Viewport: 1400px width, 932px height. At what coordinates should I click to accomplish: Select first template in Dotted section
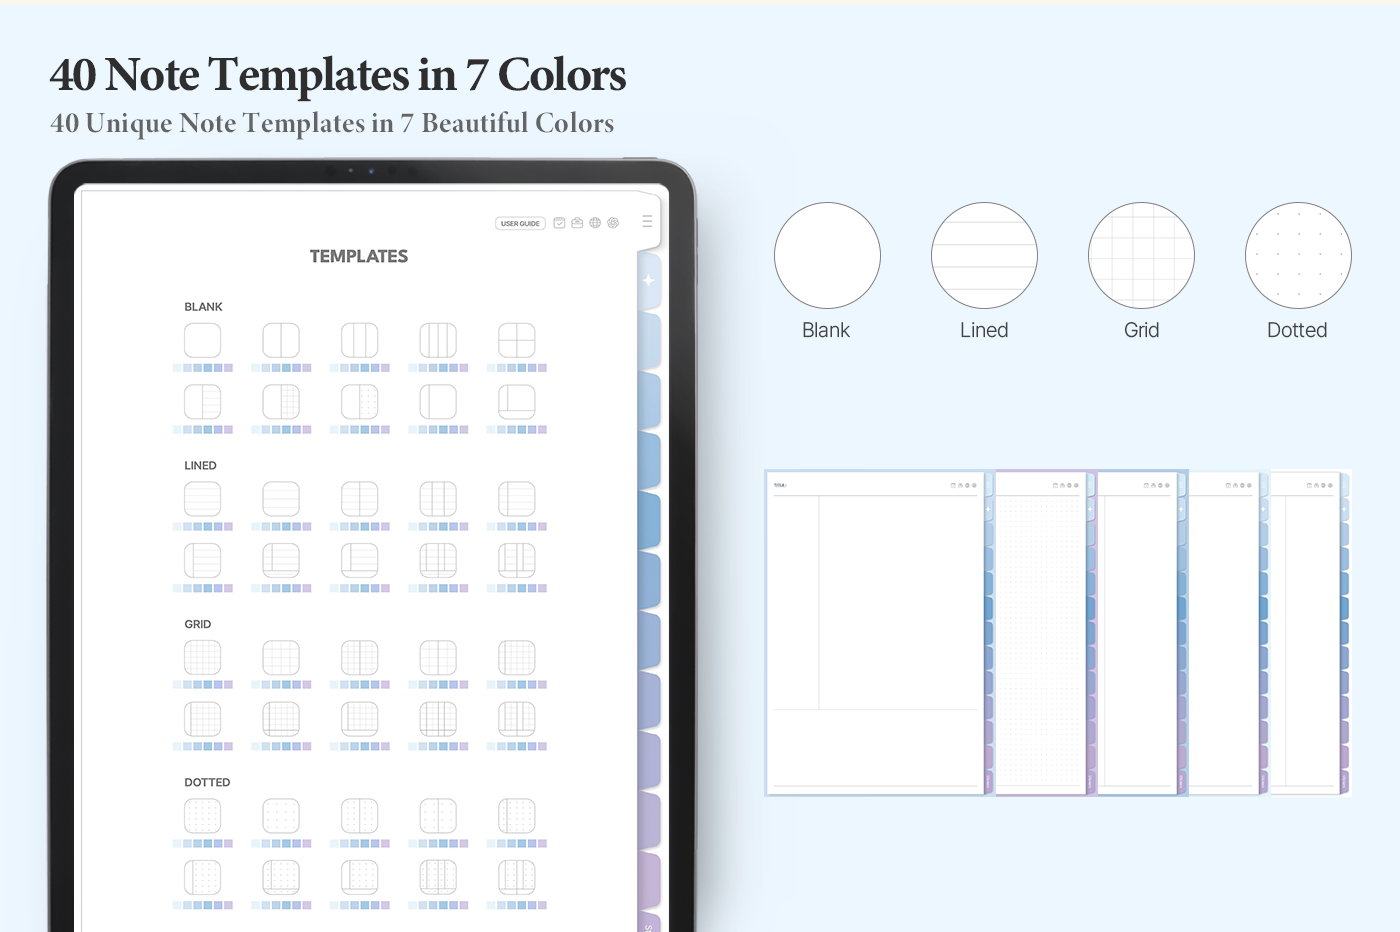coord(203,816)
